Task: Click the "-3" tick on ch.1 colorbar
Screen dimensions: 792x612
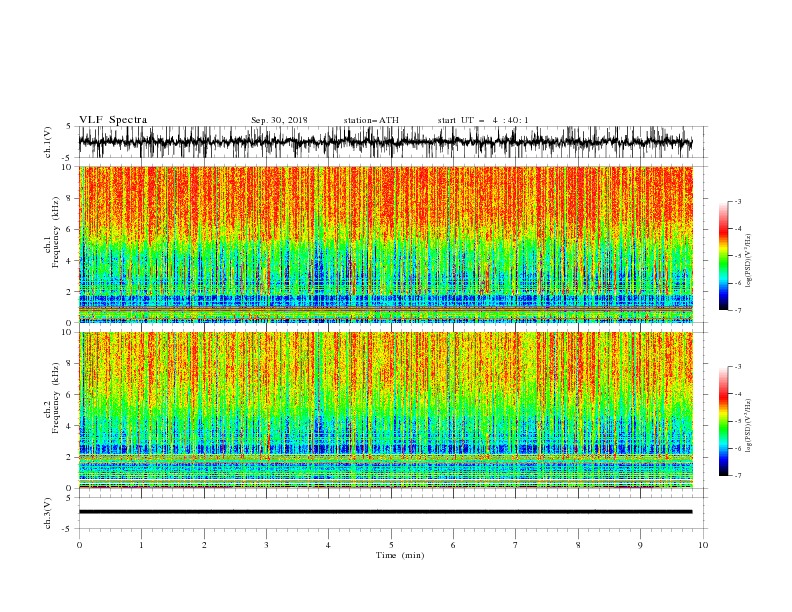Action: point(738,201)
